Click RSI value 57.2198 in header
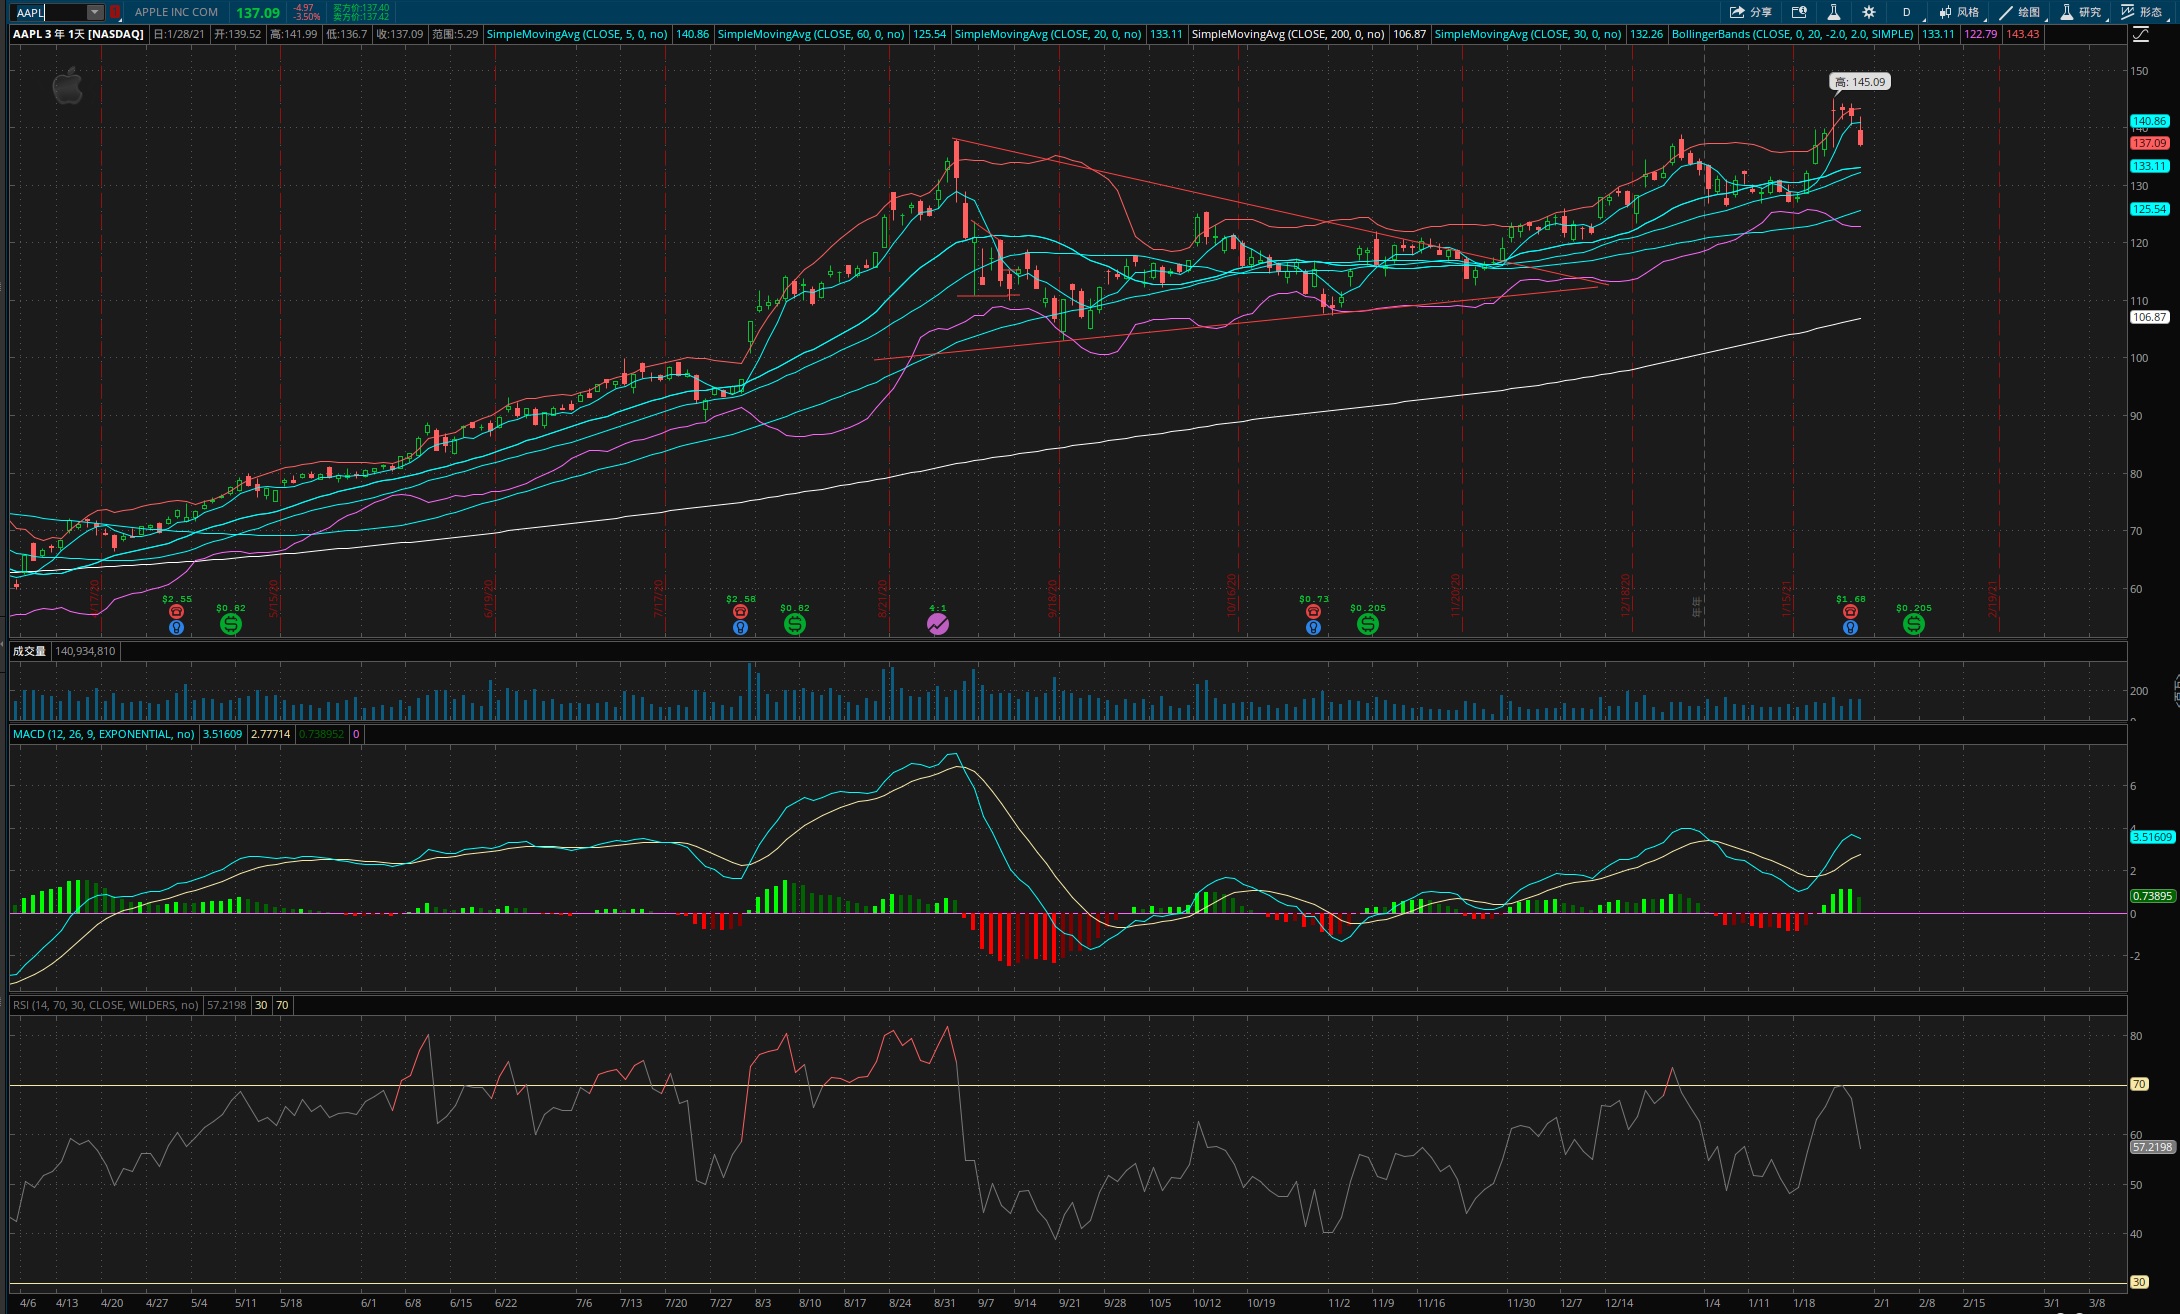The height and width of the screenshot is (1314, 2180). tap(226, 1005)
